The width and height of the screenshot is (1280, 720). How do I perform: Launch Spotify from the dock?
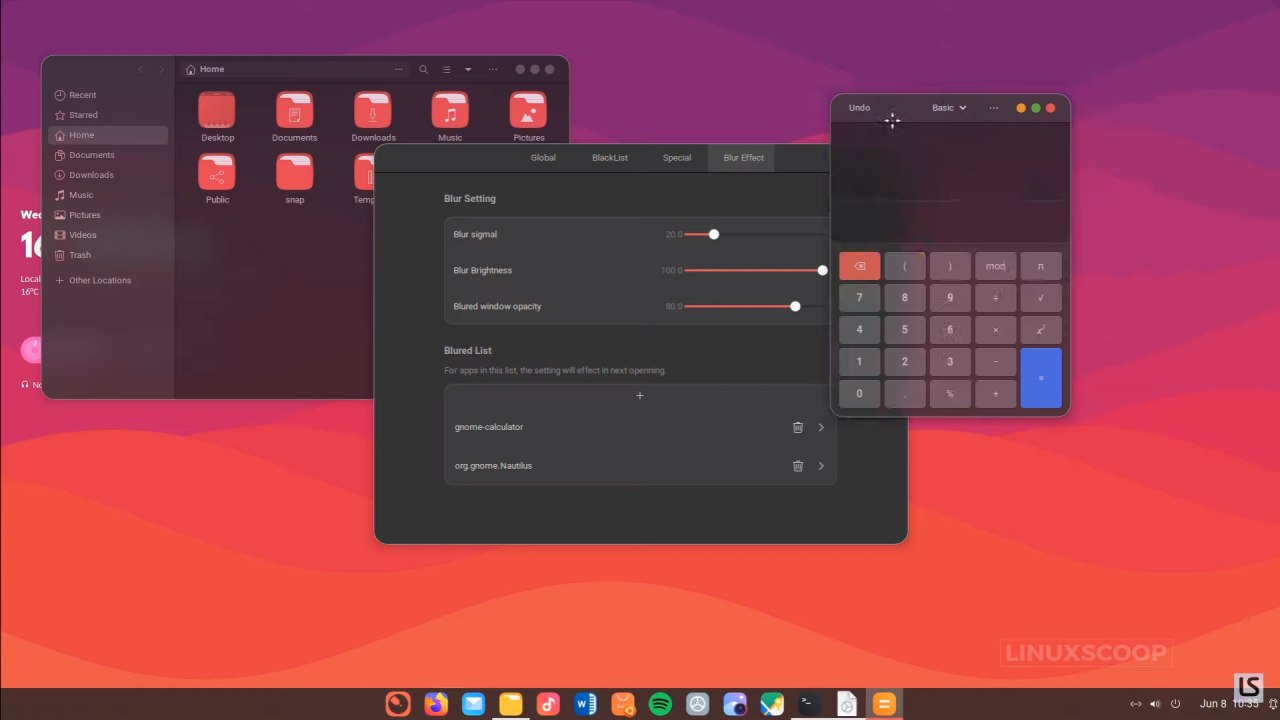[660, 704]
